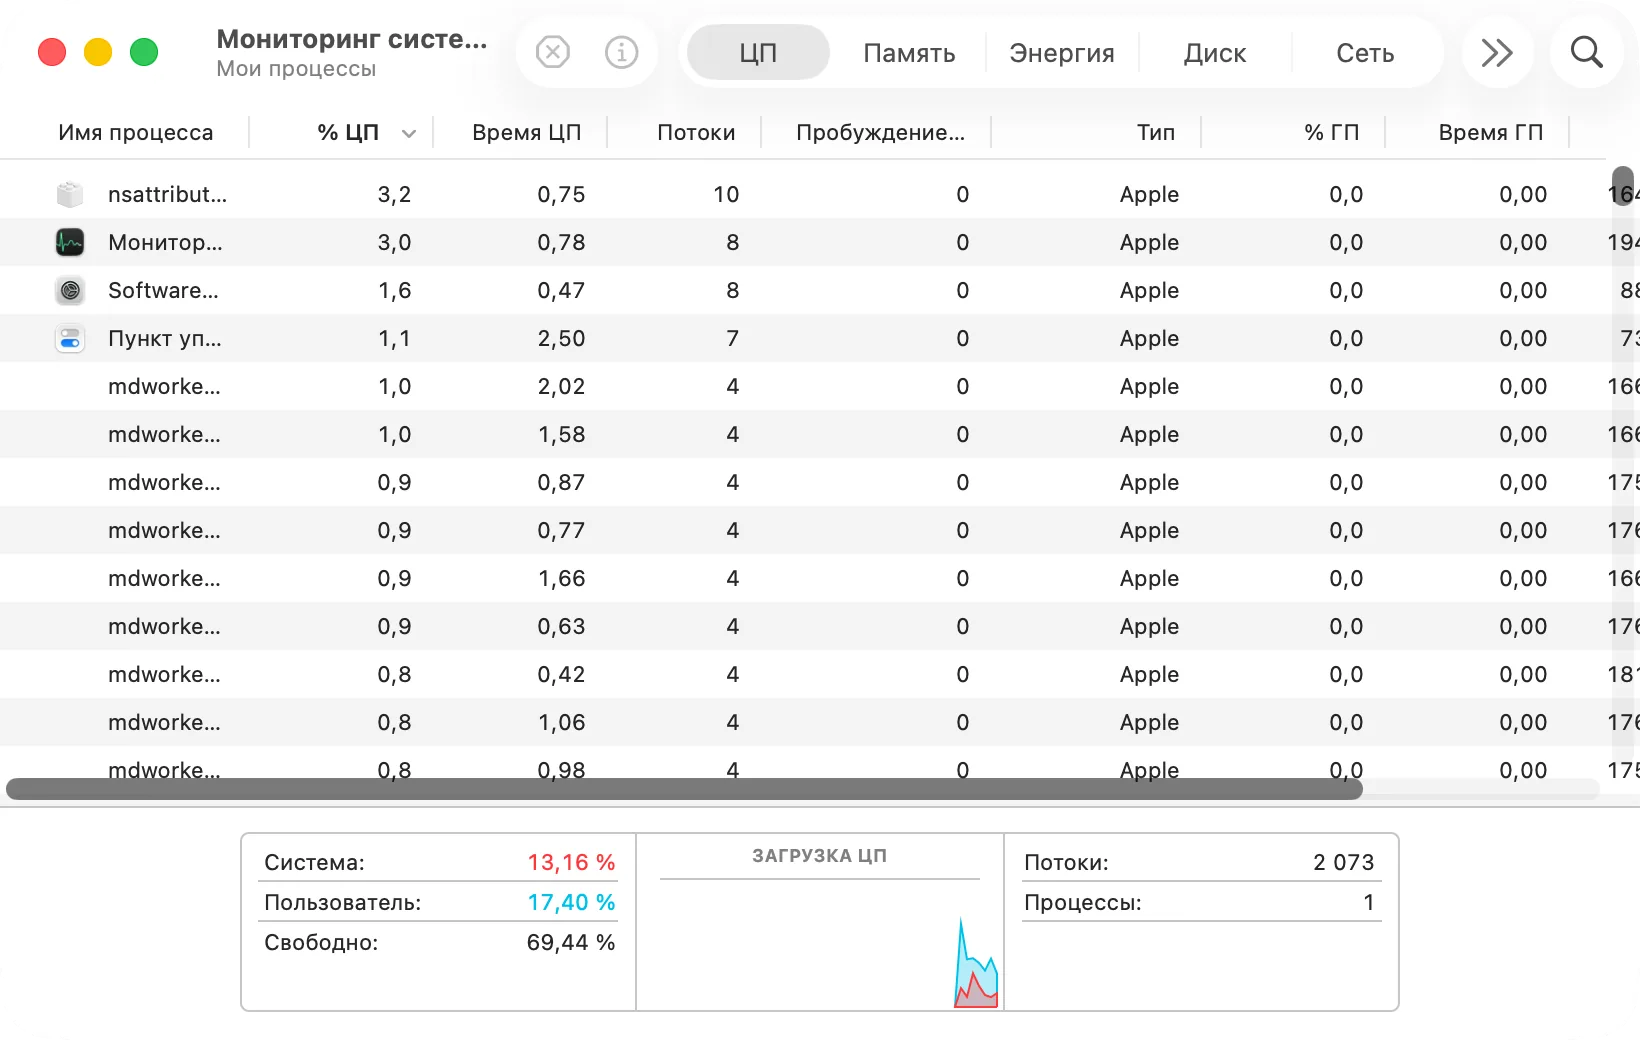The width and height of the screenshot is (1640, 1040).
Task: Click the stop process icon in toolbar
Action: coord(552,52)
